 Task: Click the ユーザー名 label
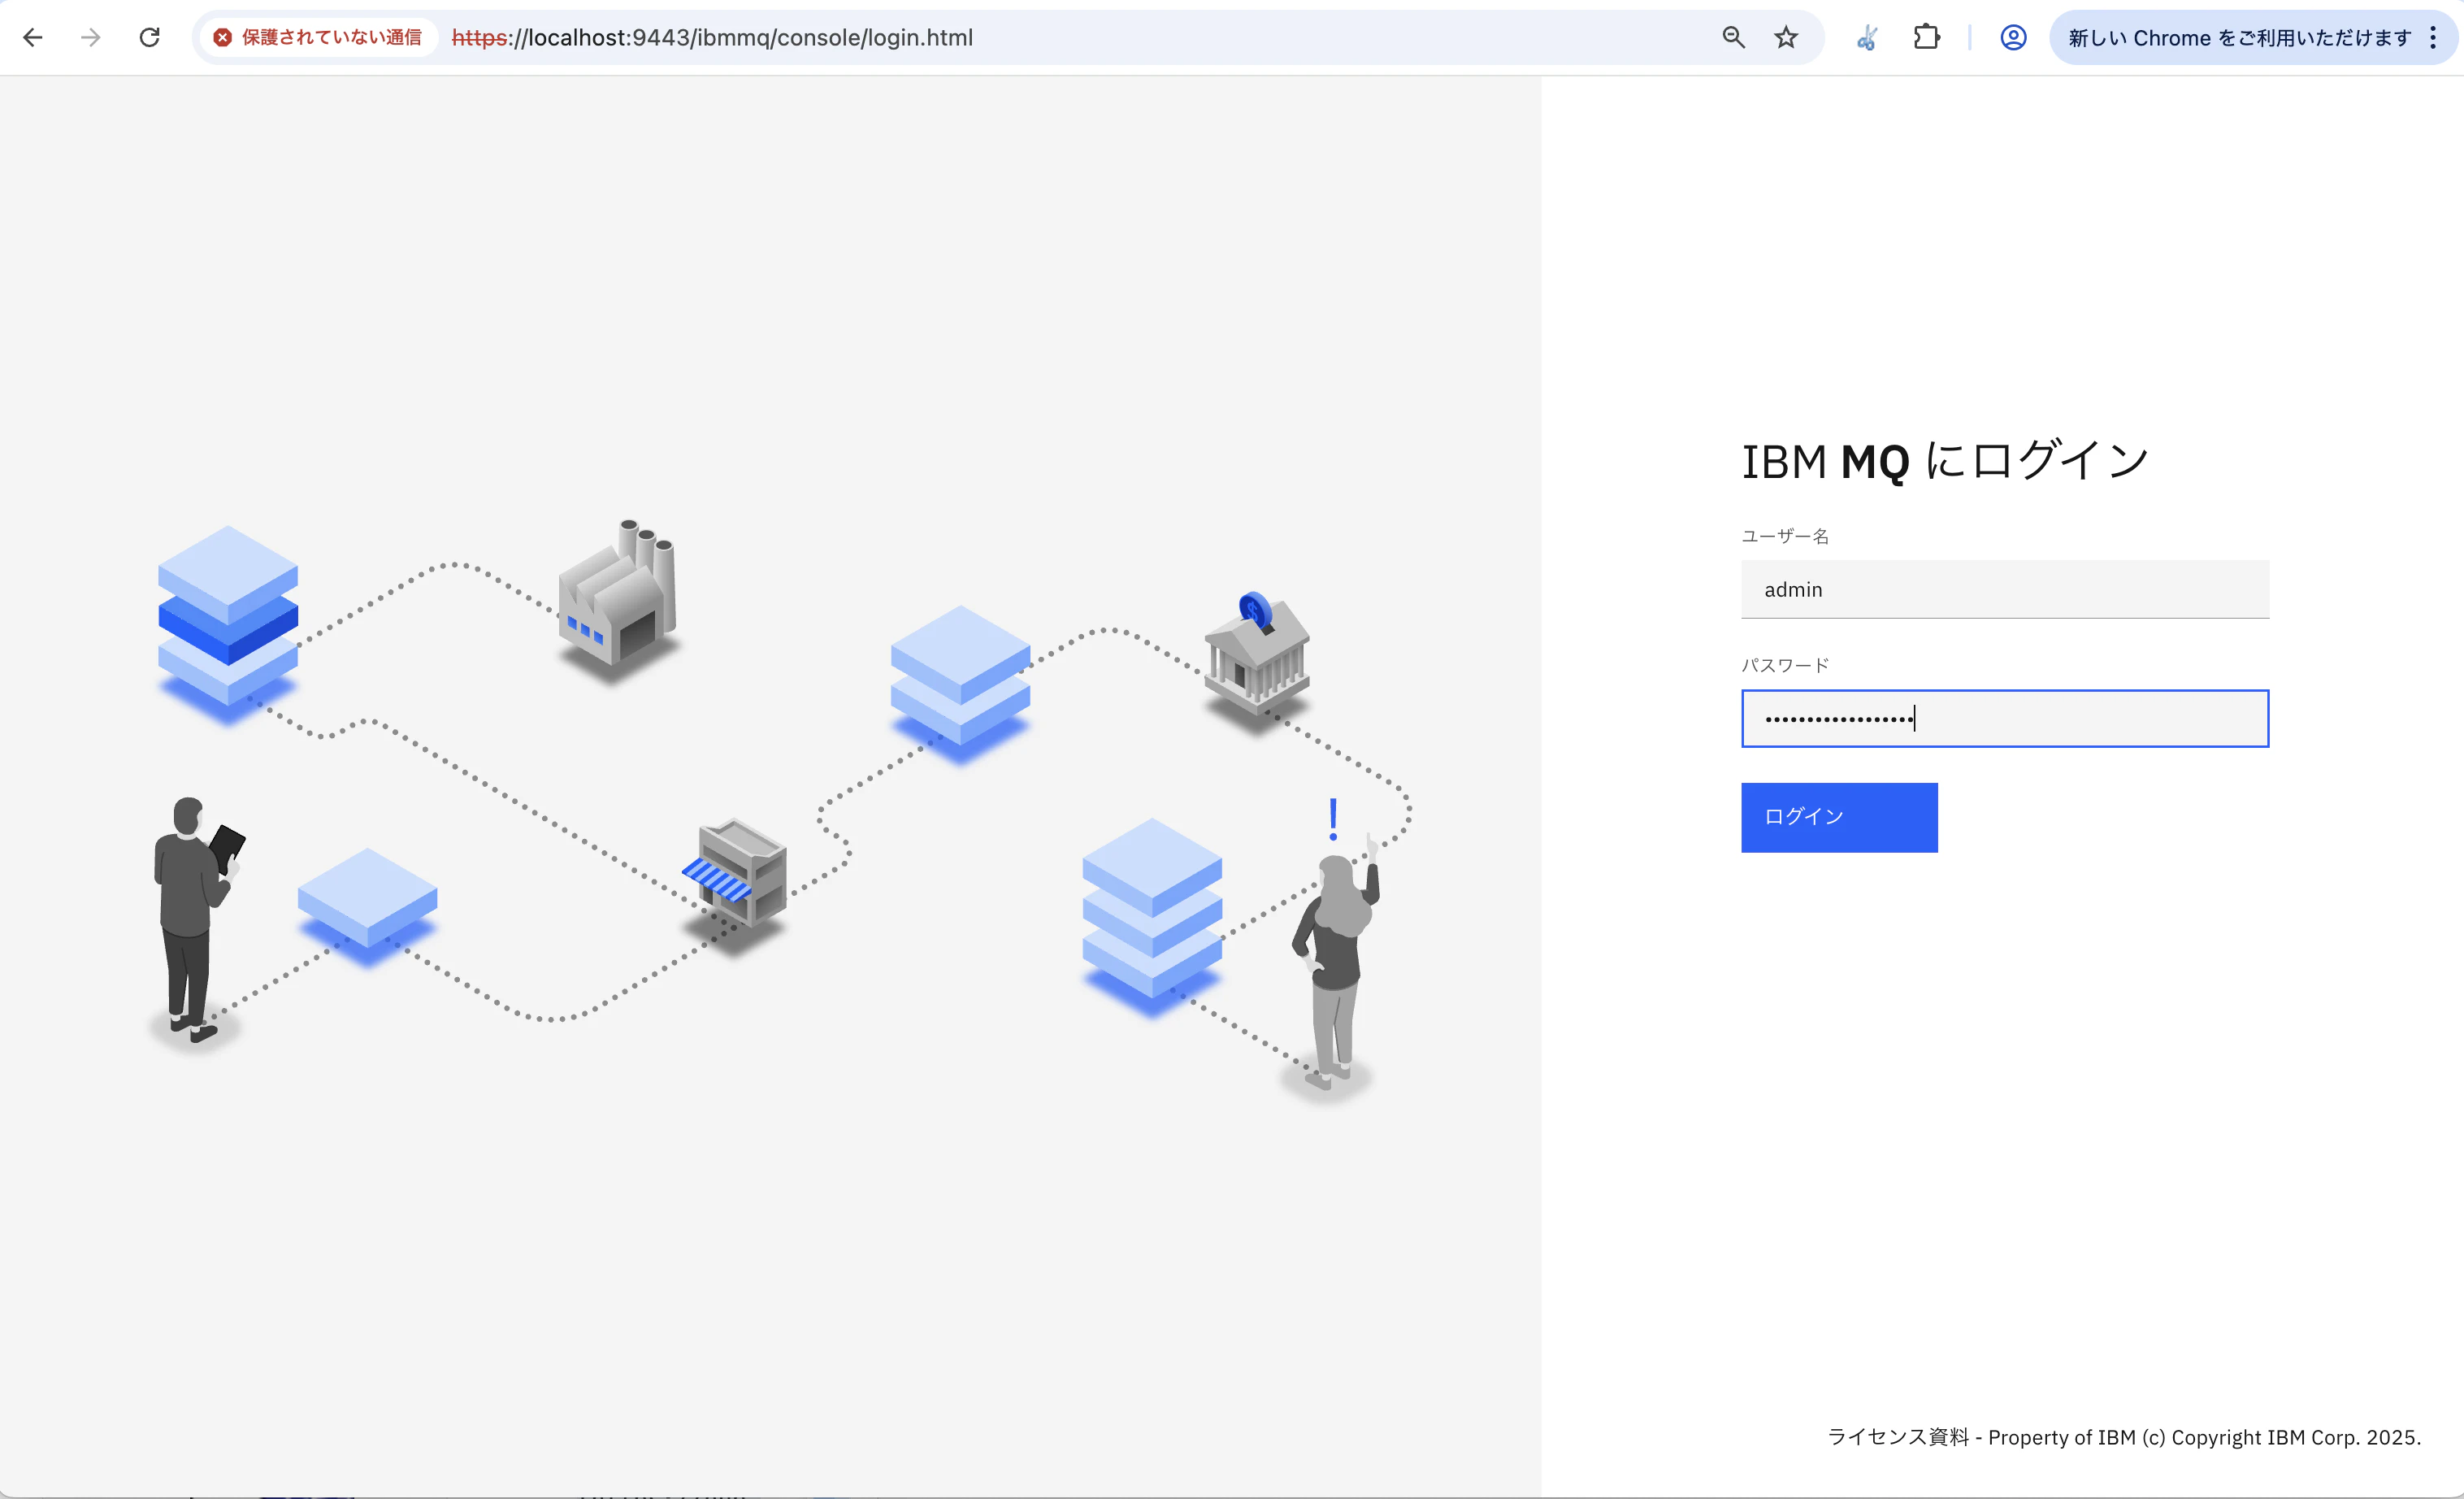point(1785,536)
